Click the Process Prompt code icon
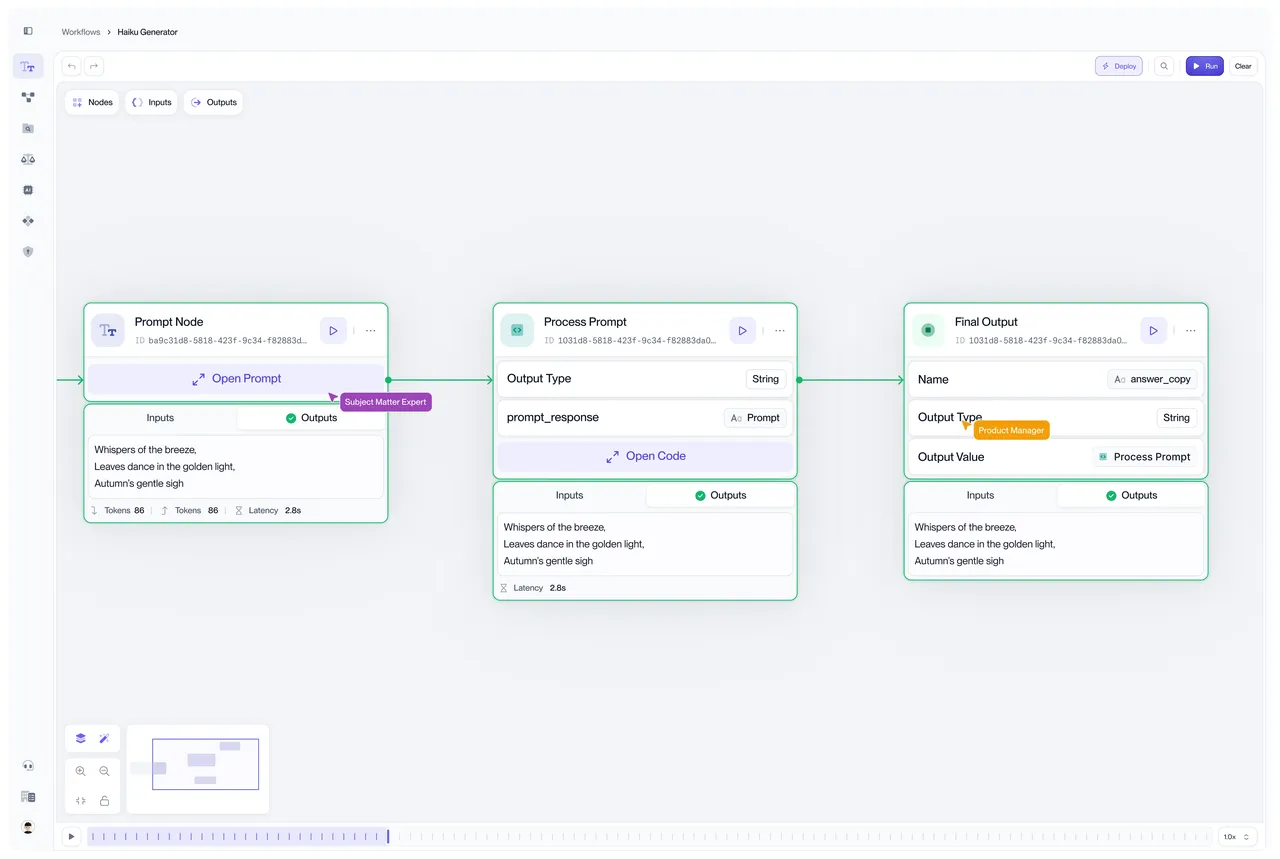Screen dimensions: 1280x859 517,330
